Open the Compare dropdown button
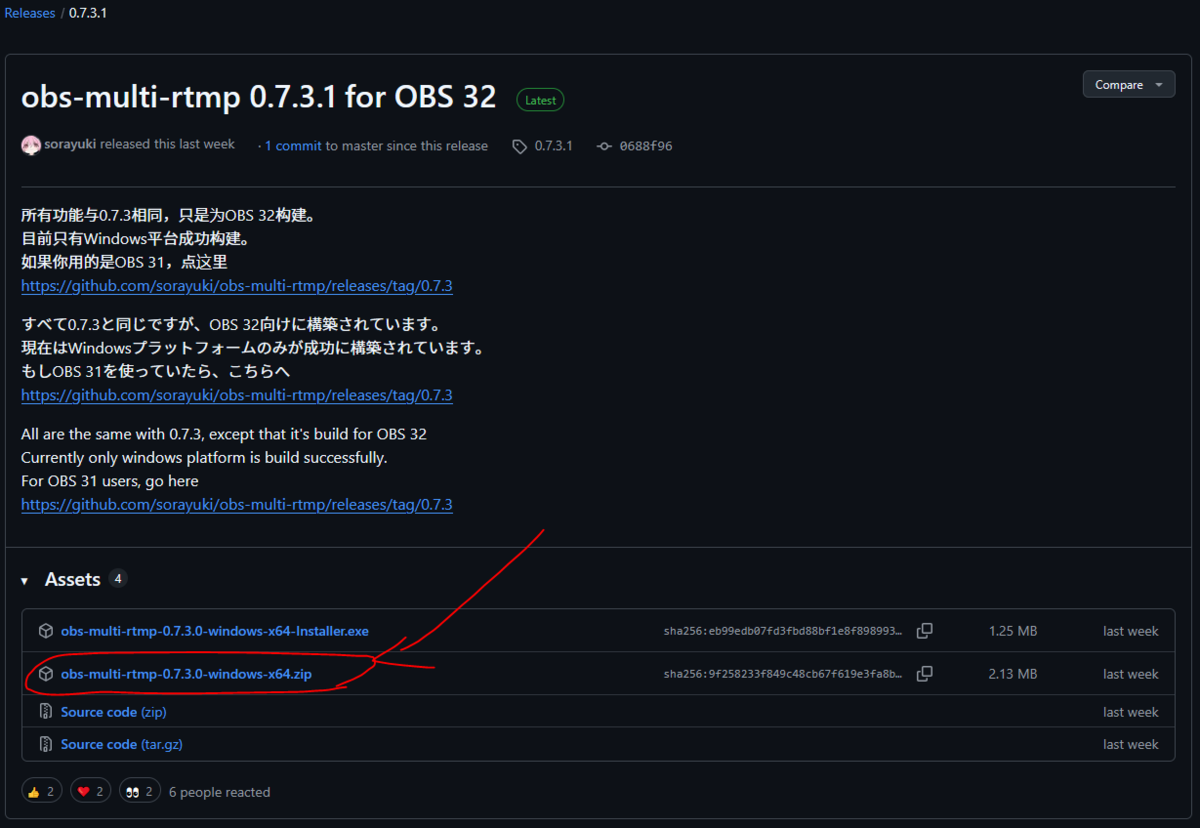 click(1129, 85)
